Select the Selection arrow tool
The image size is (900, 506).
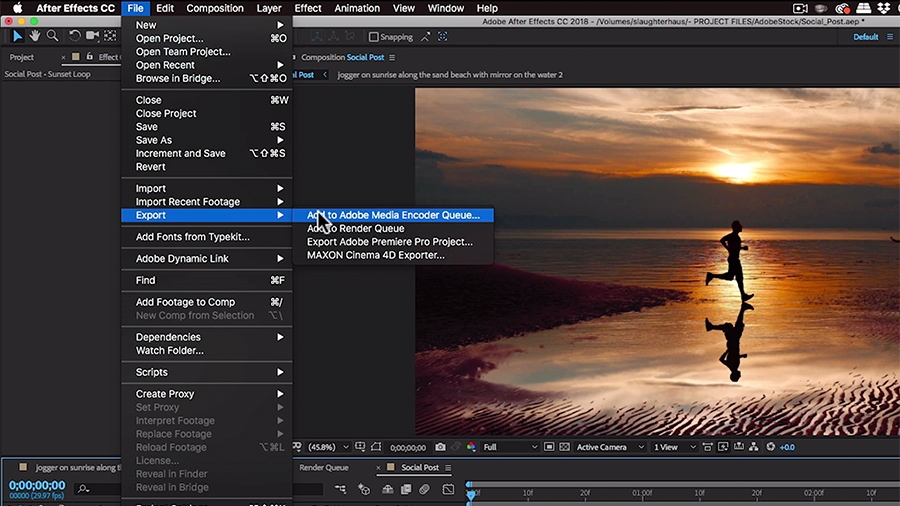click(17, 36)
